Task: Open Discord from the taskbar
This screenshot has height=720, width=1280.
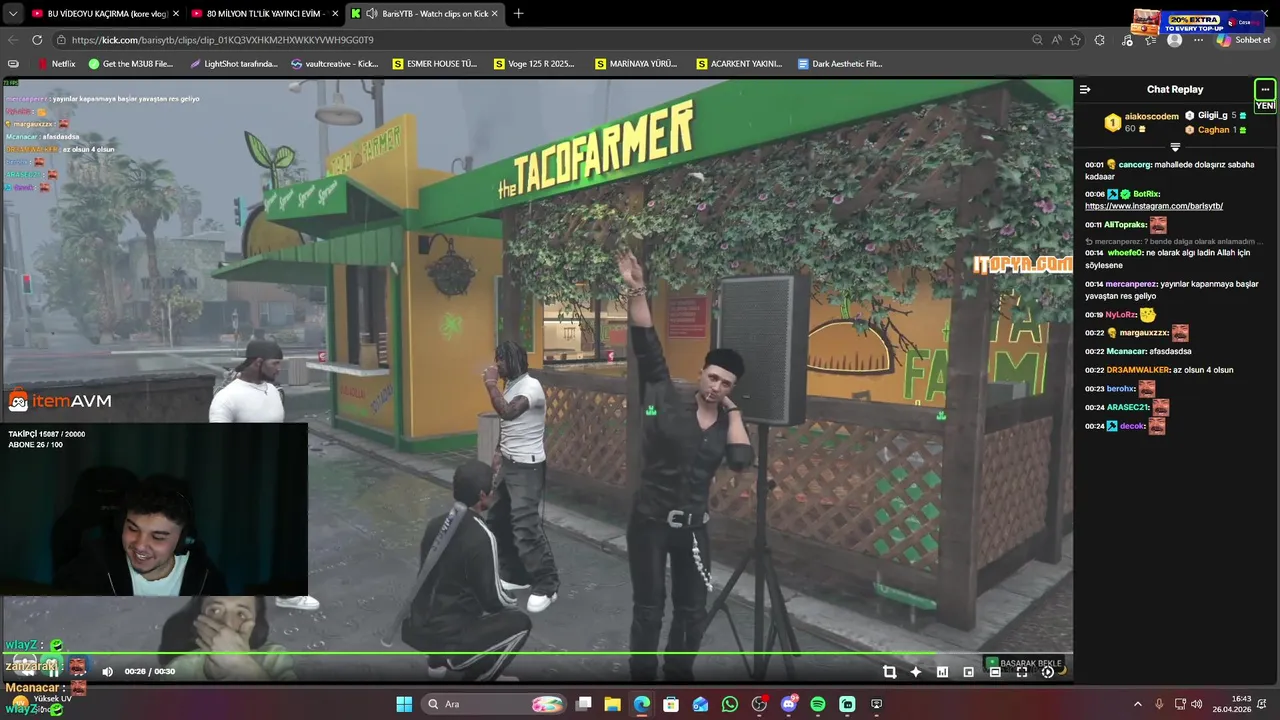Action: coord(788,704)
